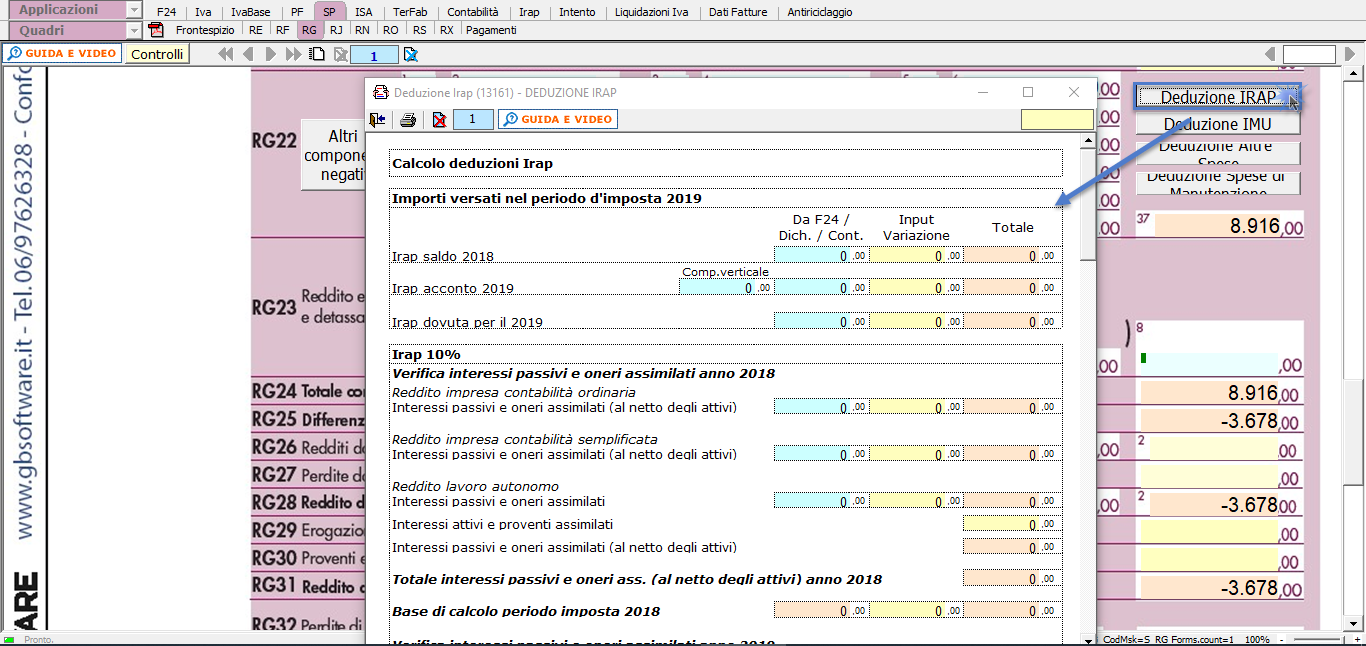This screenshot has width=1366, height=646.
Task: Go to the Frontespizio section
Action: click(x=205, y=30)
